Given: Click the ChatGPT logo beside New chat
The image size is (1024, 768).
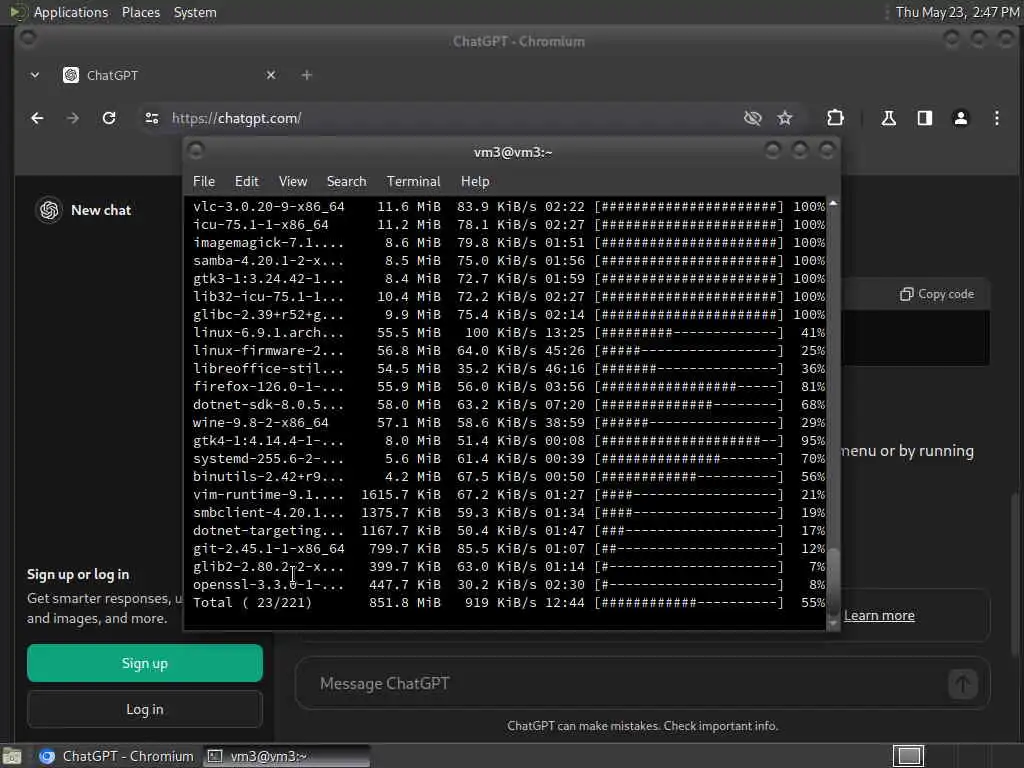Looking at the screenshot, I should [49, 210].
